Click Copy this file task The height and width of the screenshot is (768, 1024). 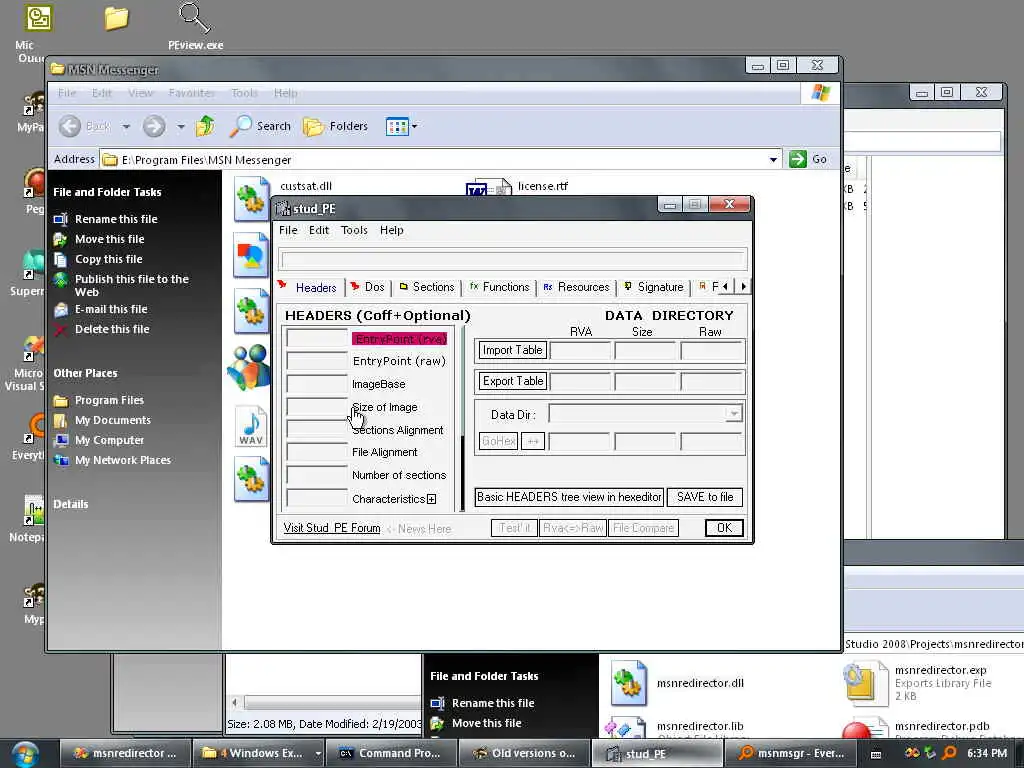point(108,259)
